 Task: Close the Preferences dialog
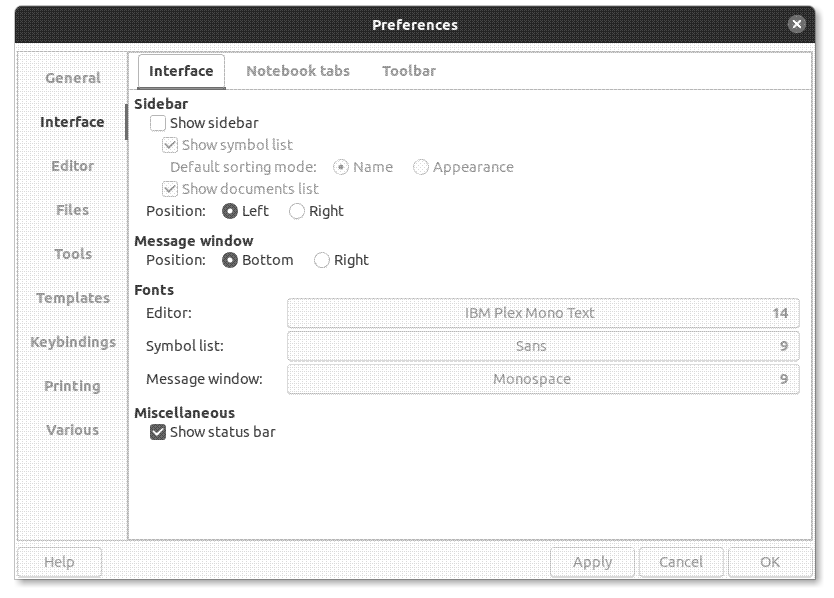tap(796, 24)
